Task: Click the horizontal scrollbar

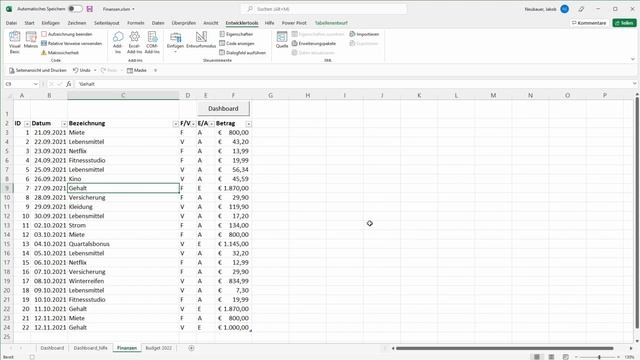Action: pyautogui.click(x=504, y=348)
